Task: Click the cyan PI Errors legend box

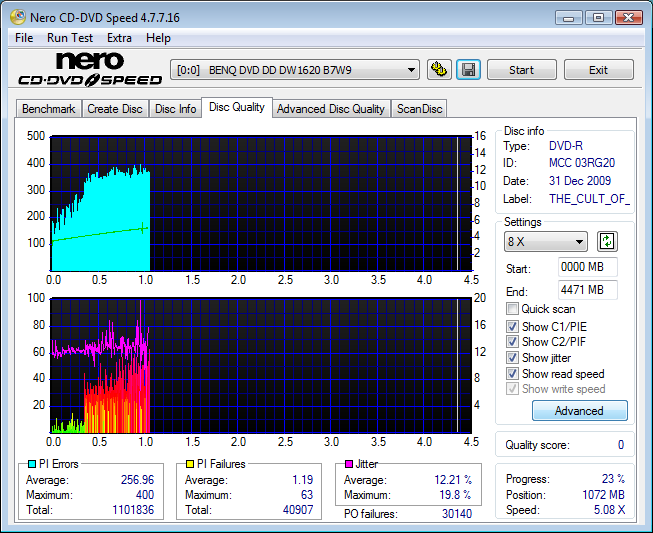Action: (32, 464)
